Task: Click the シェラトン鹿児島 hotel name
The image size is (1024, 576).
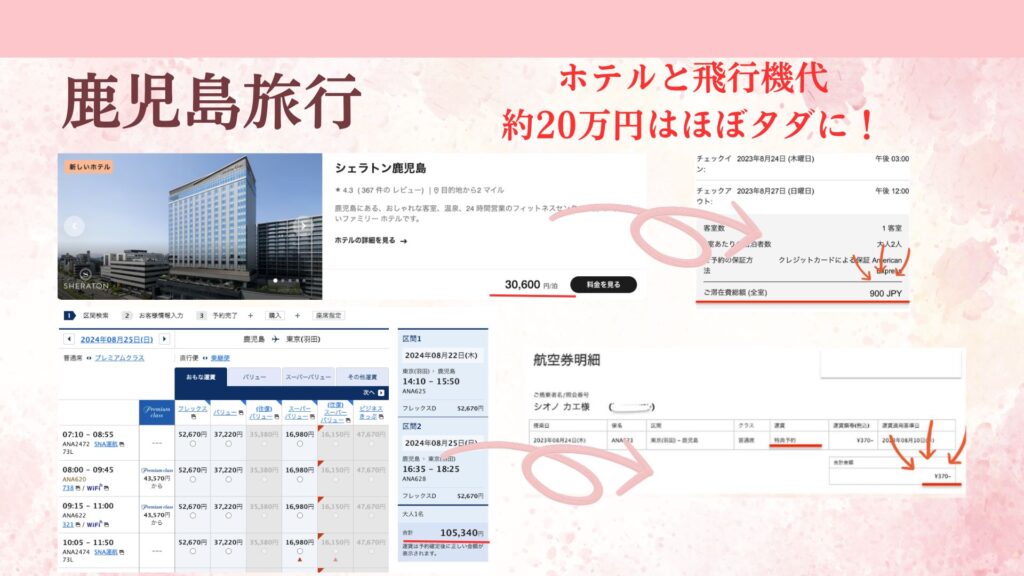Action: point(381,168)
